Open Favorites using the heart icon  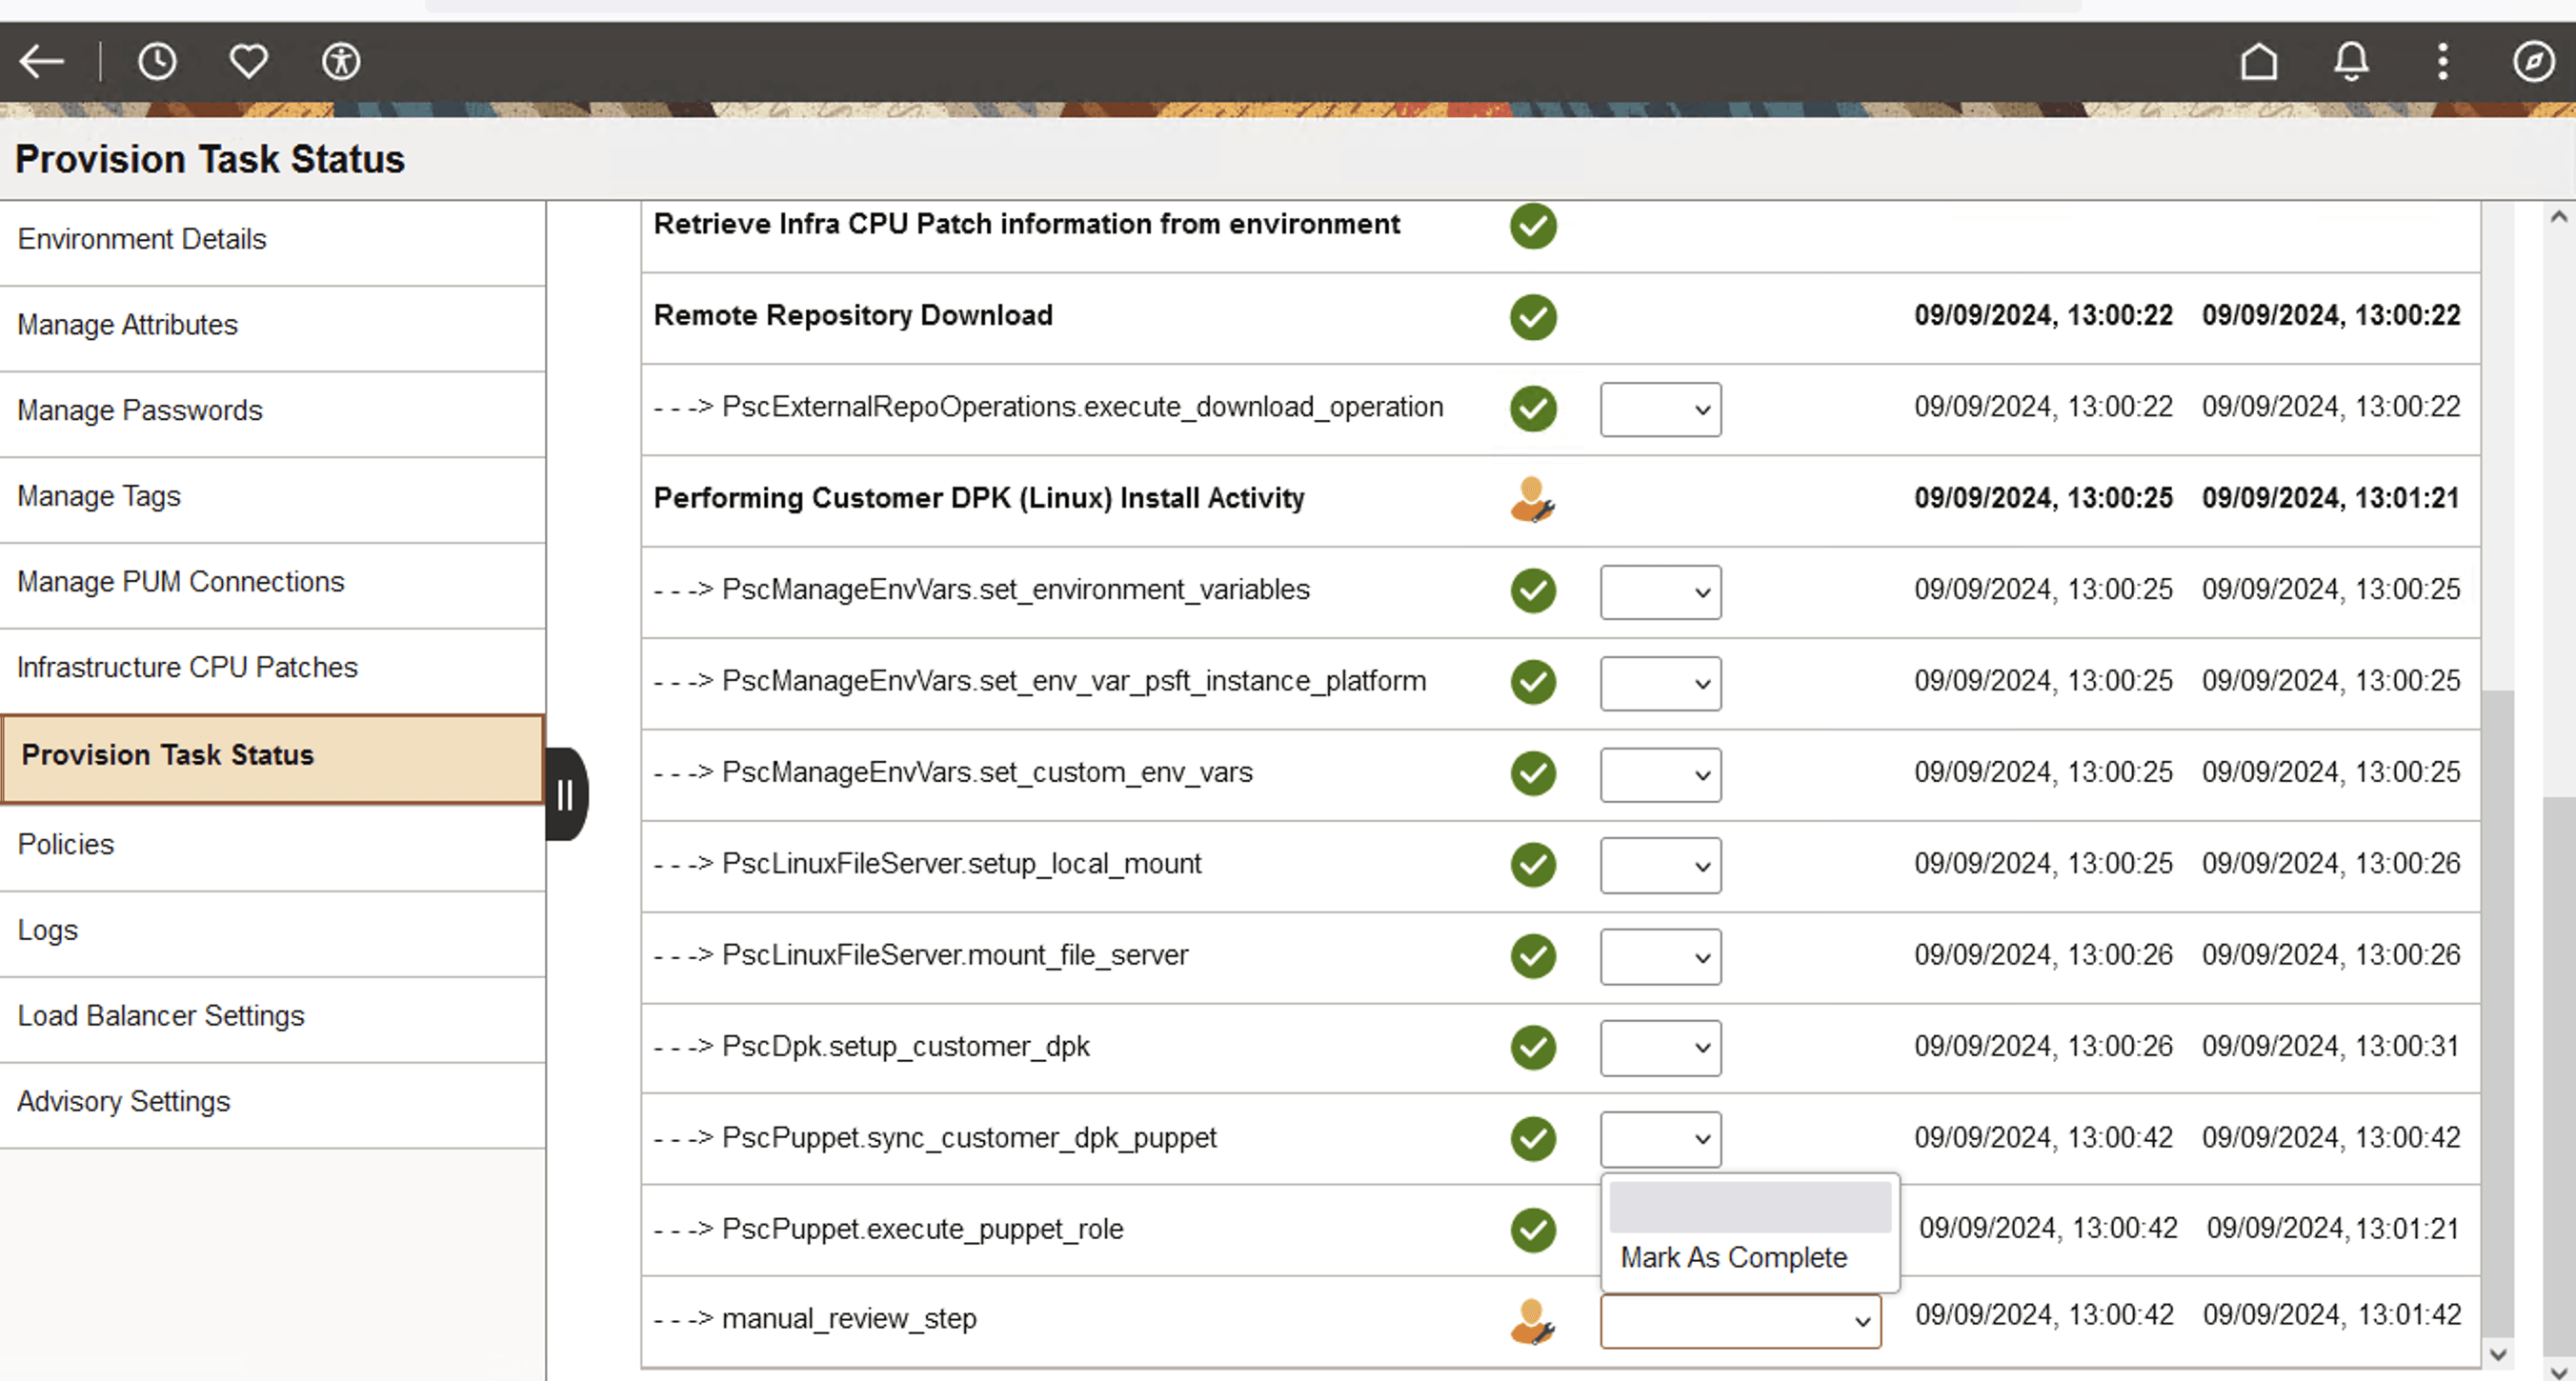248,61
